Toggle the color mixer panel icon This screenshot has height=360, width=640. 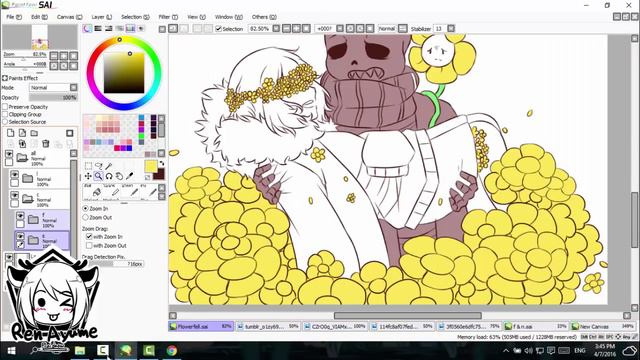tap(120, 29)
